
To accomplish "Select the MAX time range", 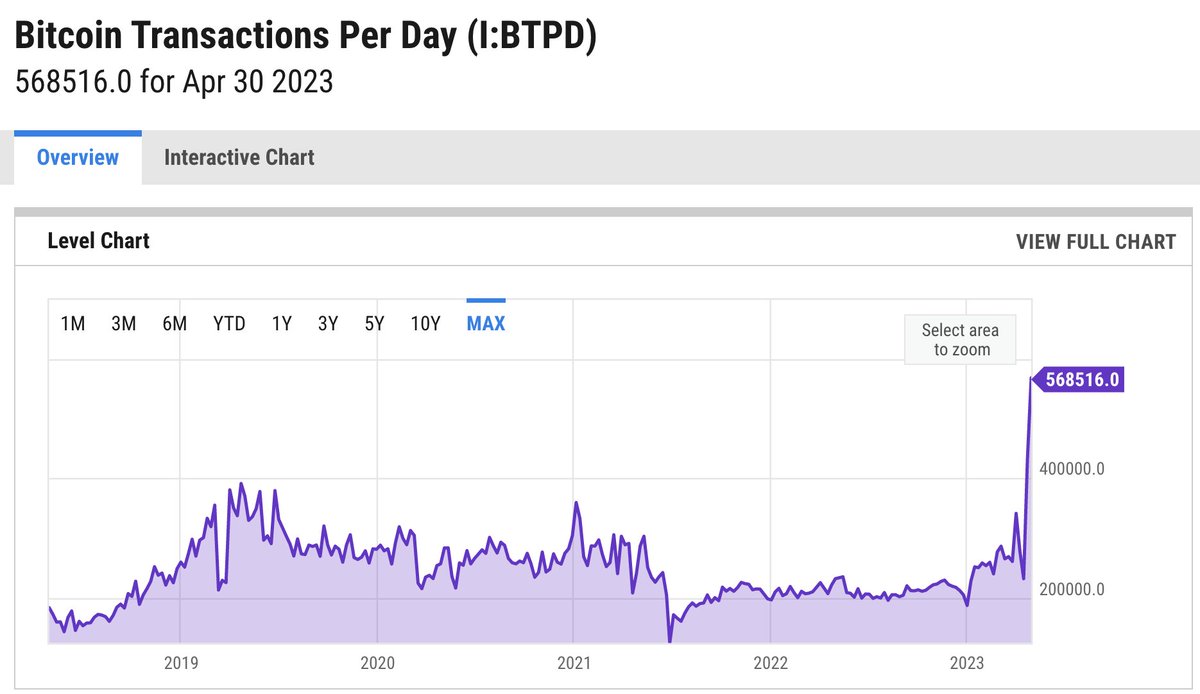I will [x=485, y=323].
